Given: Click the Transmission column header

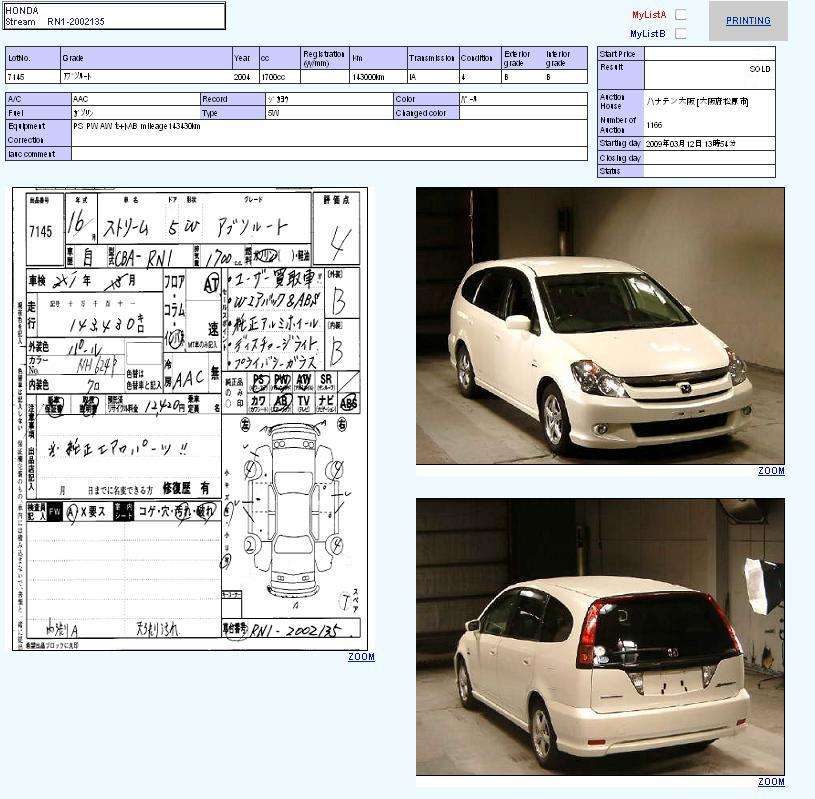Looking at the screenshot, I should 431,58.
